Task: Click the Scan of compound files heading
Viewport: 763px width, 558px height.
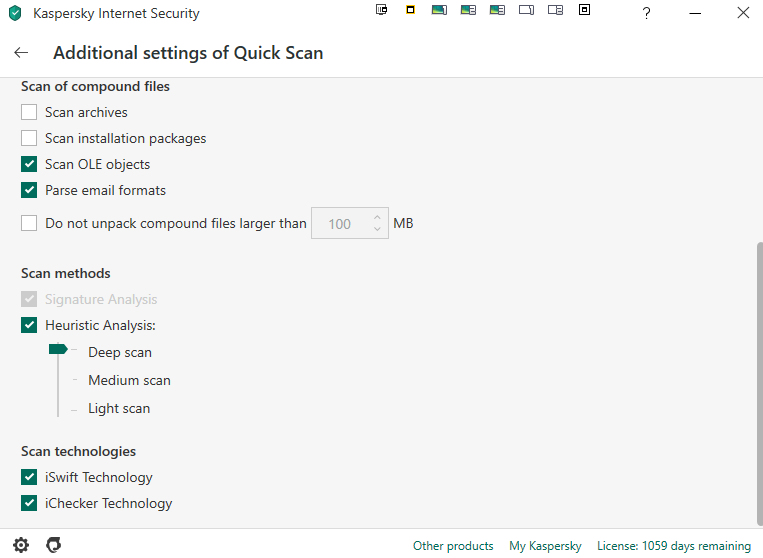Action: 95,87
